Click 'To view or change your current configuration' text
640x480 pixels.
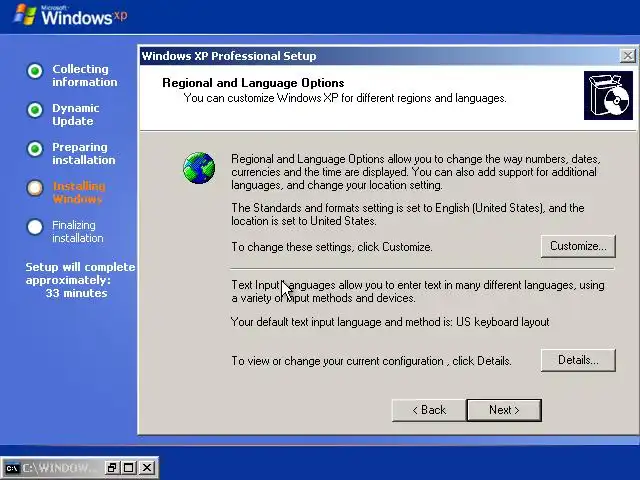pos(371,361)
